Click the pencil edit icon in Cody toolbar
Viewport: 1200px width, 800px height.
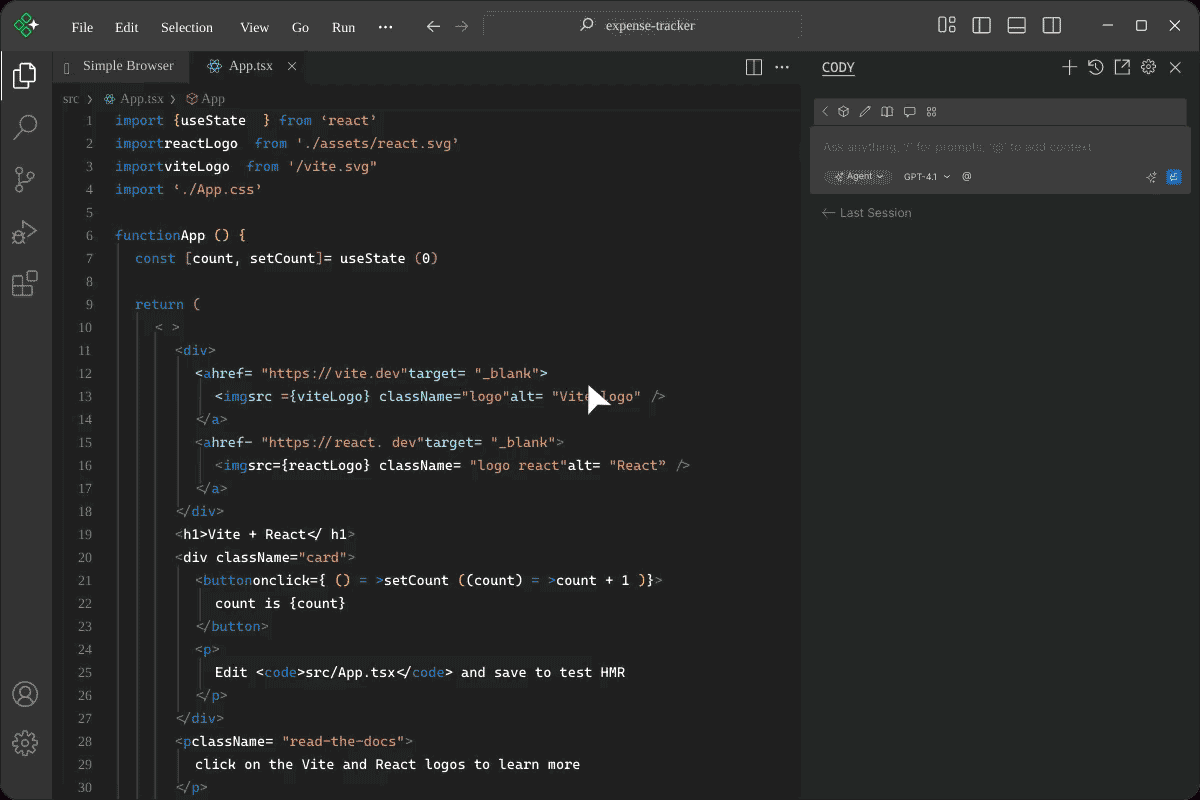coord(865,112)
